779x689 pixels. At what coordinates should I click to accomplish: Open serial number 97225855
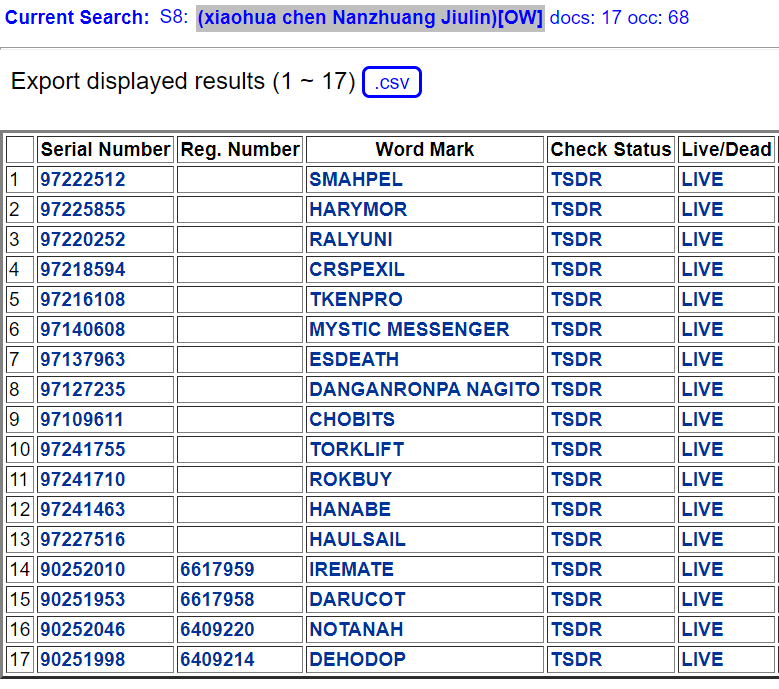[82, 209]
